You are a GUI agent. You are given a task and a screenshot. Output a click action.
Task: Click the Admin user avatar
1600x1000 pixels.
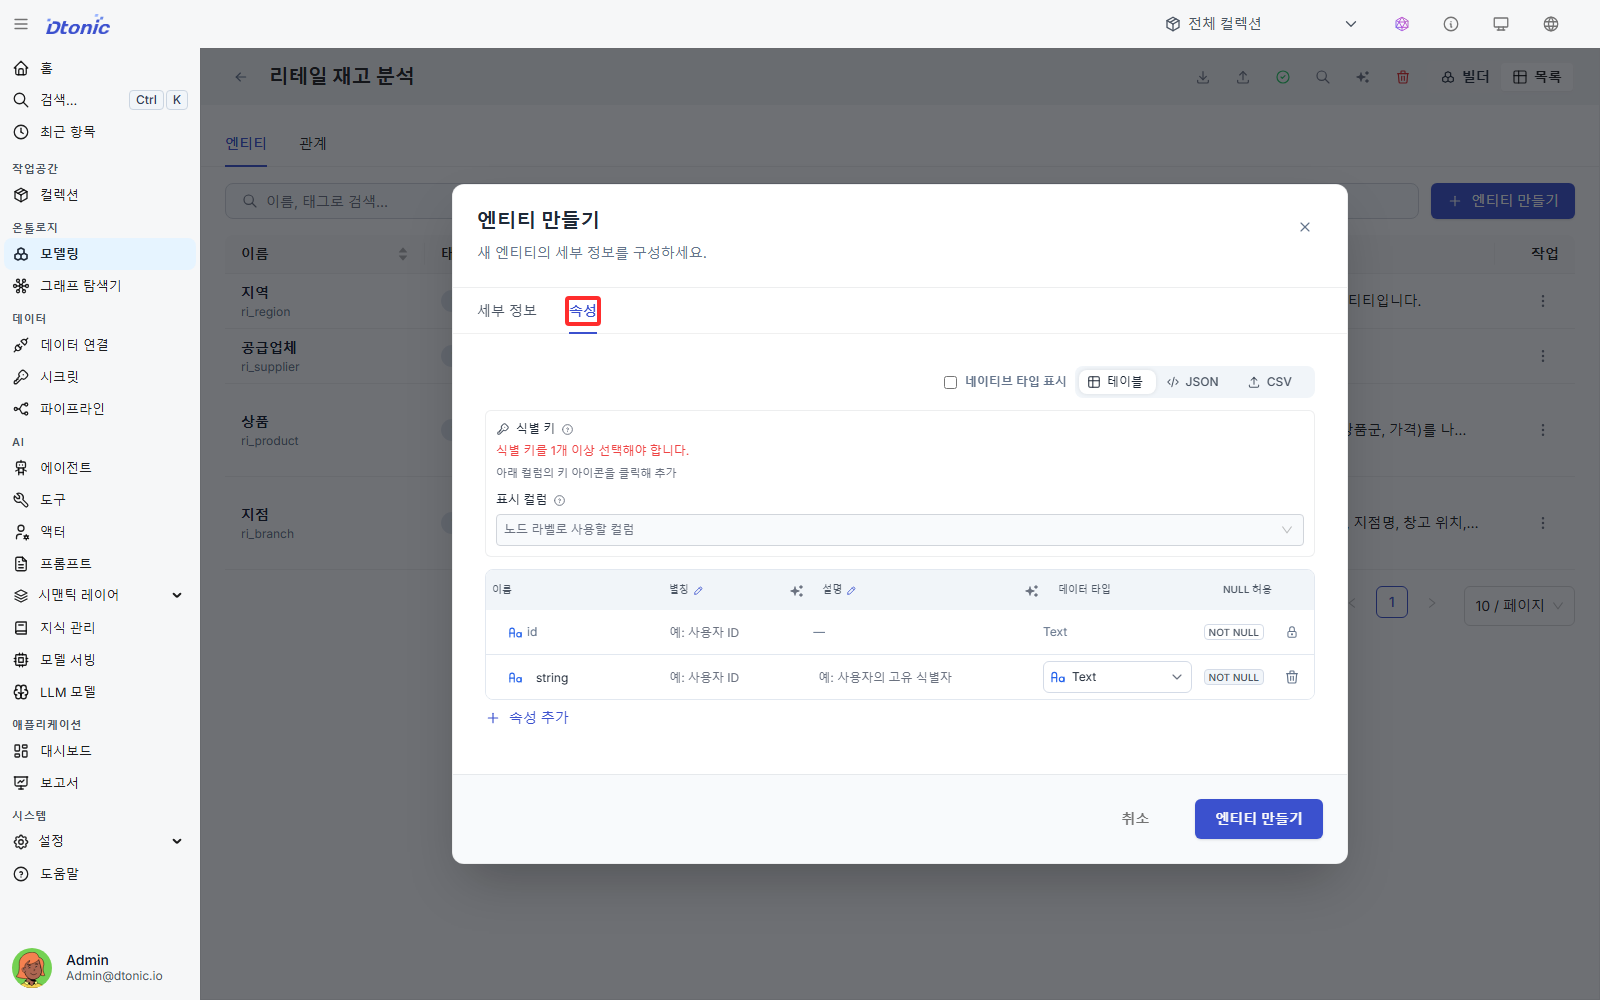[x=32, y=968]
